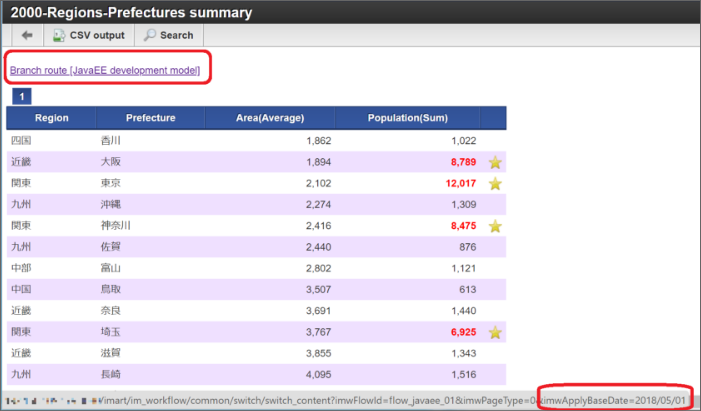Click the star icon in the 神奈川 row
The height and width of the screenshot is (411, 701).
point(494,226)
